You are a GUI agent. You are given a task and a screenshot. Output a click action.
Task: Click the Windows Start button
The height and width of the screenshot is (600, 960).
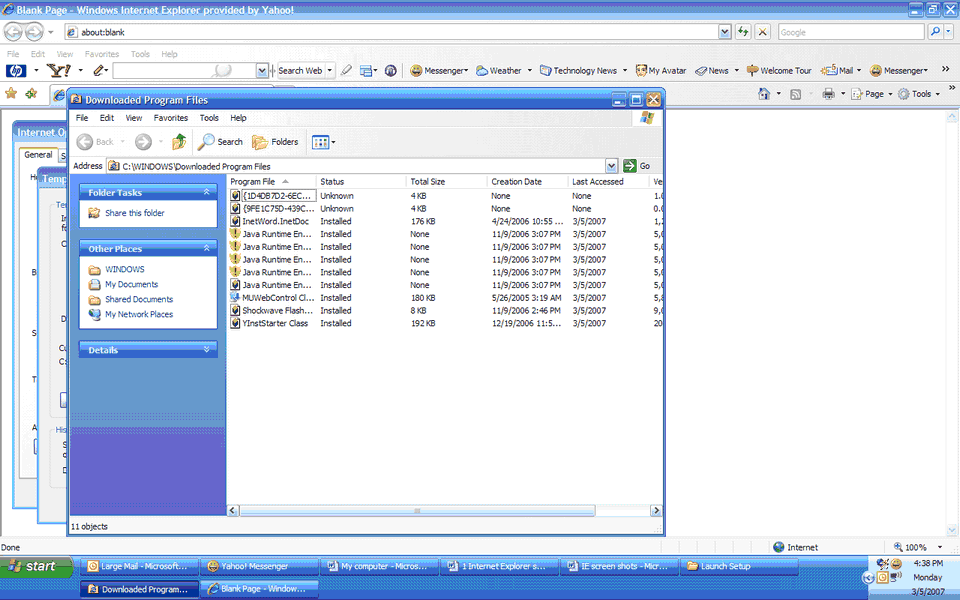point(37,566)
